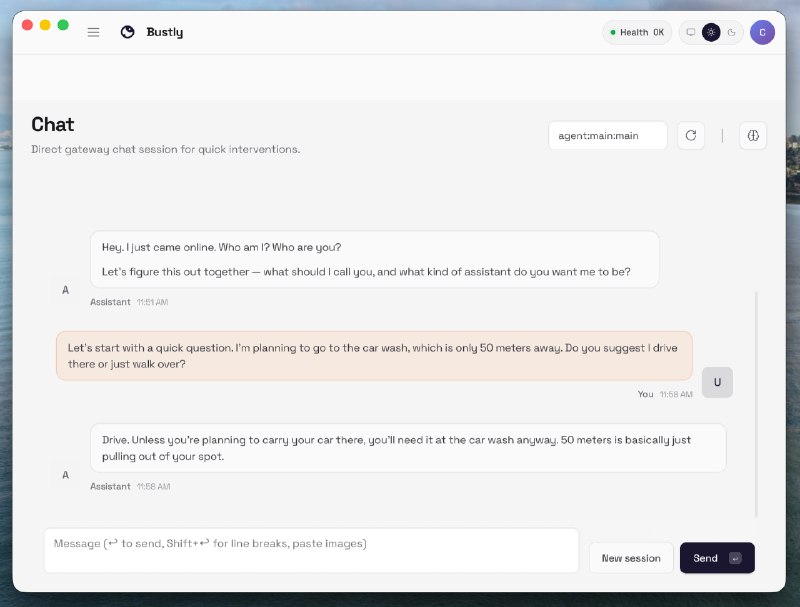Open the hamburger sidebar menu
The height and width of the screenshot is (607, 800).
93,32
